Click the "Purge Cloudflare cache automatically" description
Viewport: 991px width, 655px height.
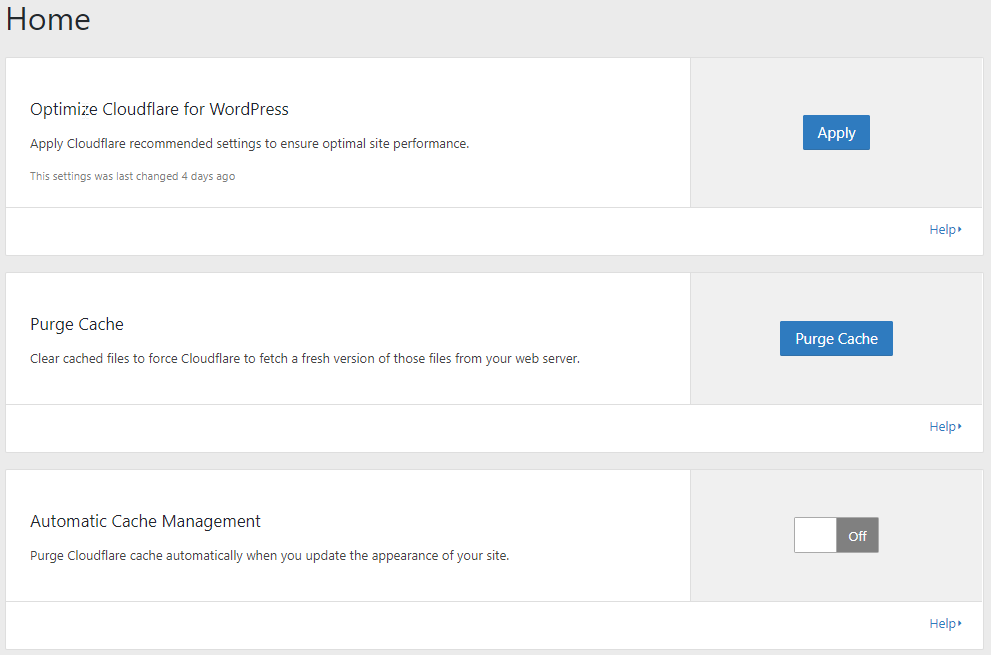269,556
